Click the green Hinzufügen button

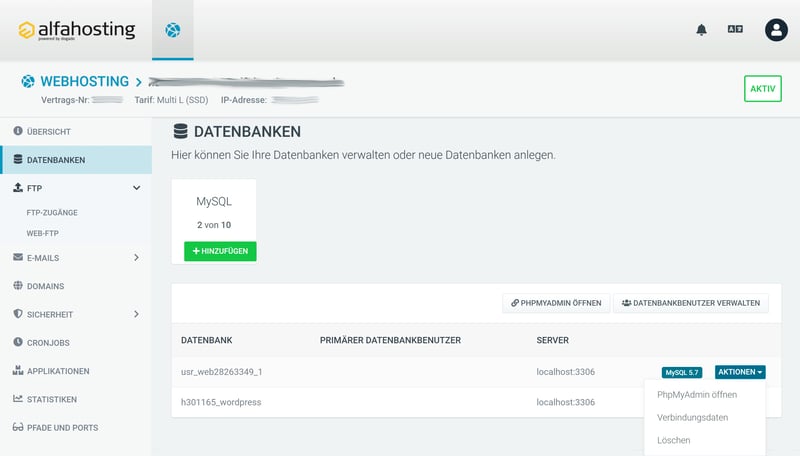pyautogui.click(x=220, y=251)
